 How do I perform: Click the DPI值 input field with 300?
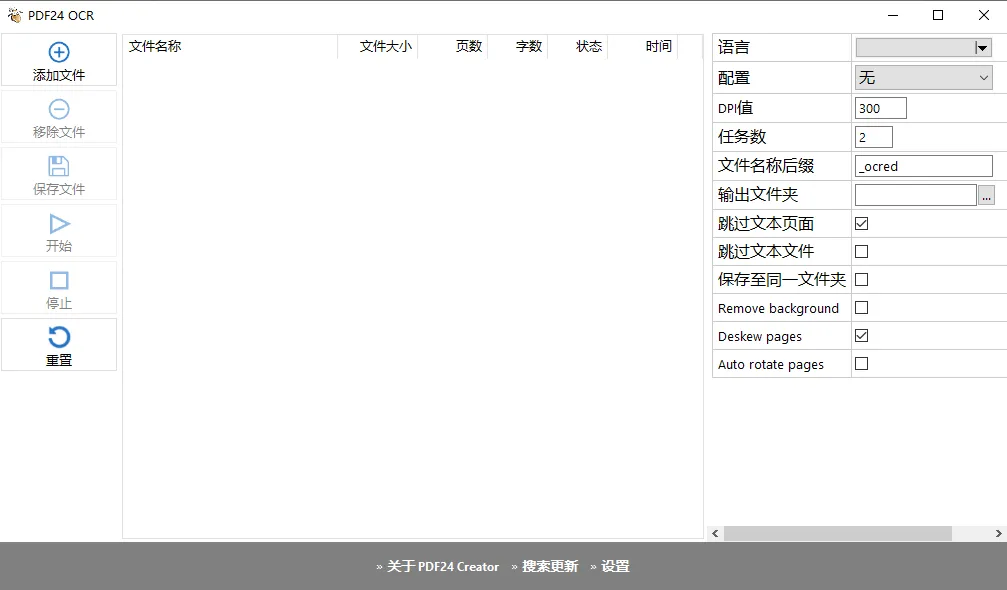pyautogui.click(x=880, y=108)
